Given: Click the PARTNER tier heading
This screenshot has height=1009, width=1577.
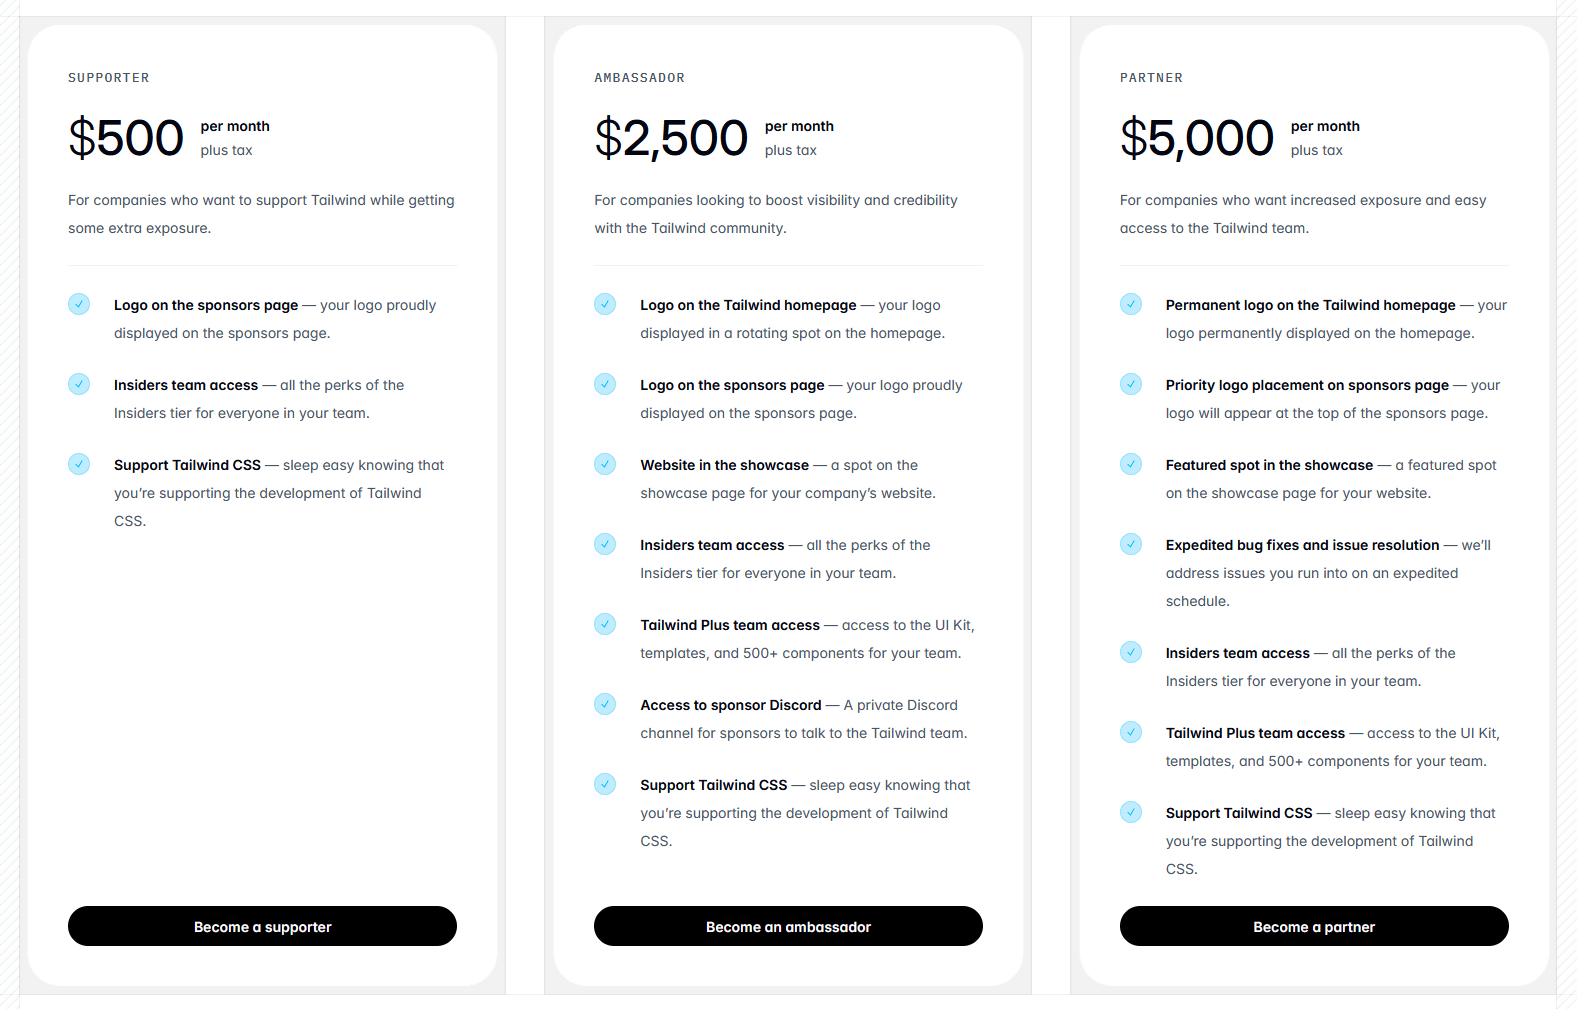Looking at the screenshot, I should tap(1151, 78).
